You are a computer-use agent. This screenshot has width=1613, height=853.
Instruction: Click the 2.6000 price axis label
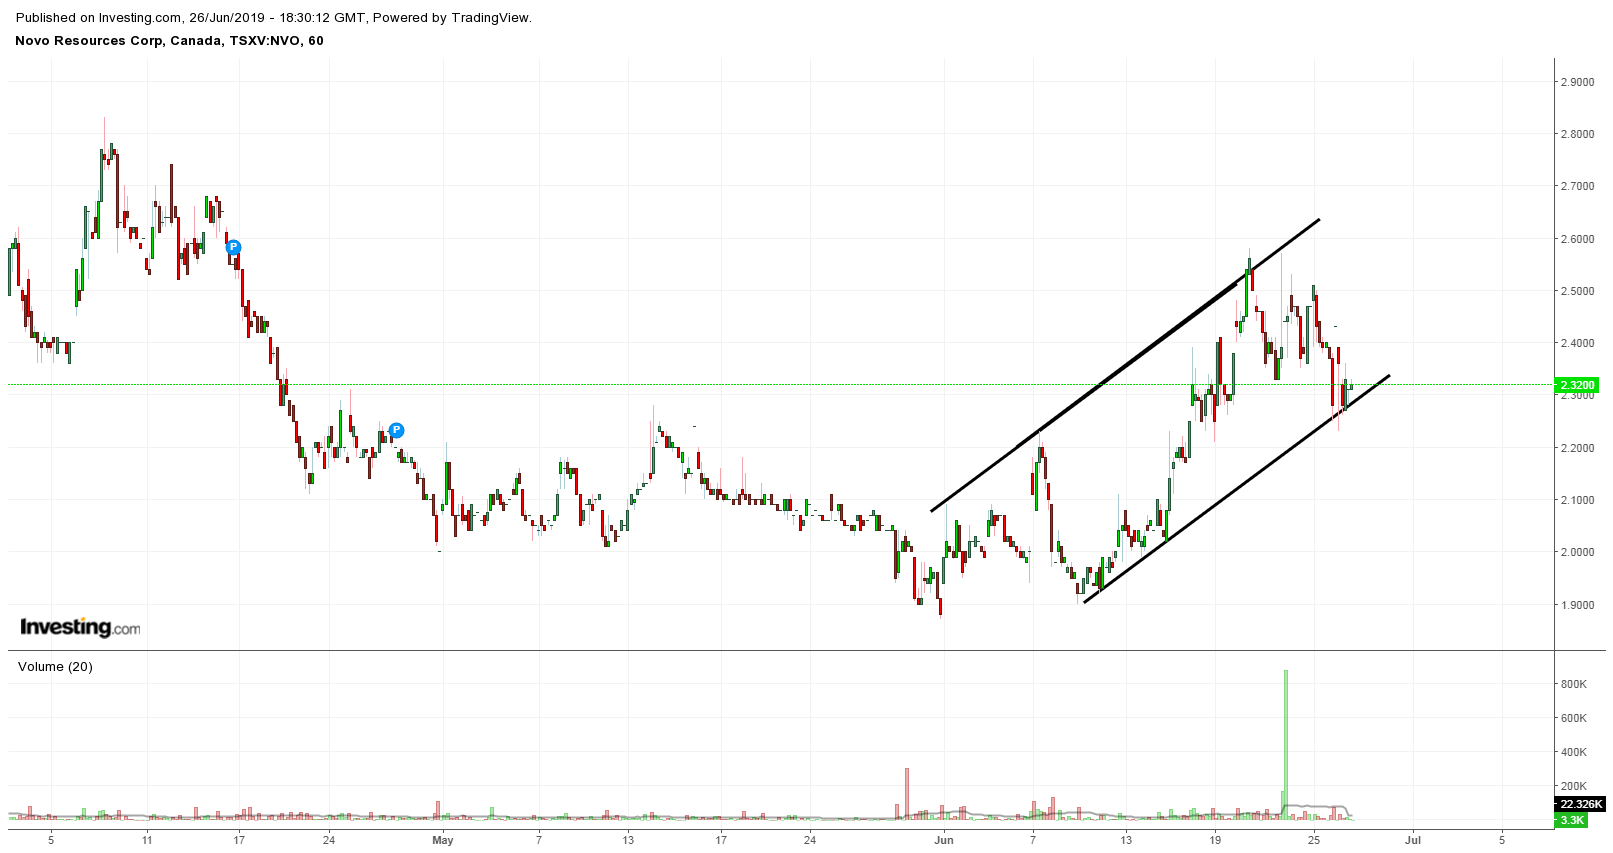1577,239
